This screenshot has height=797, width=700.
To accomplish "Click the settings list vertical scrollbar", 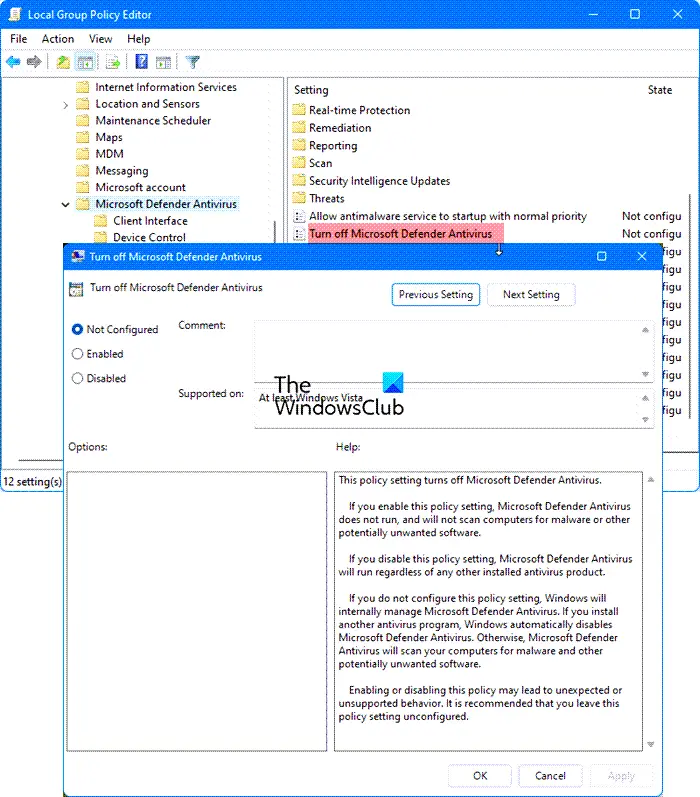I will point(690,306).
